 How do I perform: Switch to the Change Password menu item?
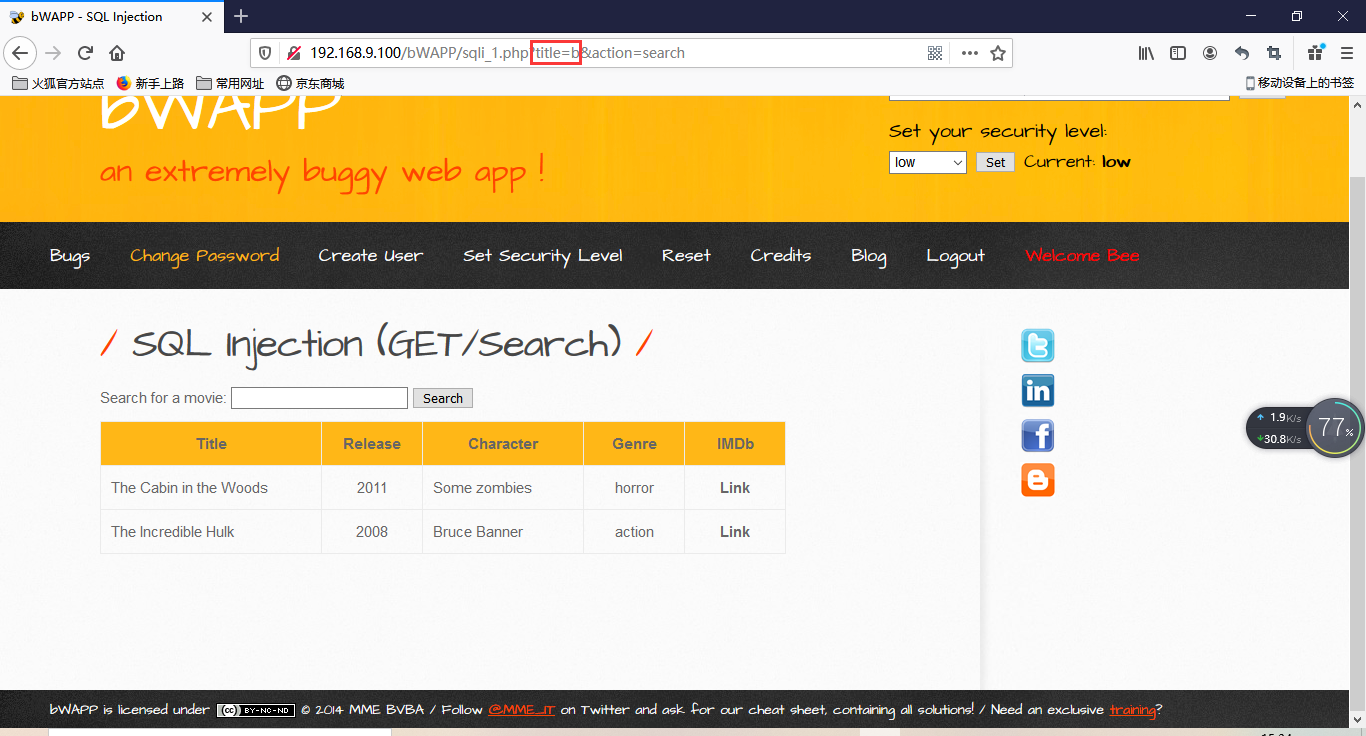(x=204, y=255)
